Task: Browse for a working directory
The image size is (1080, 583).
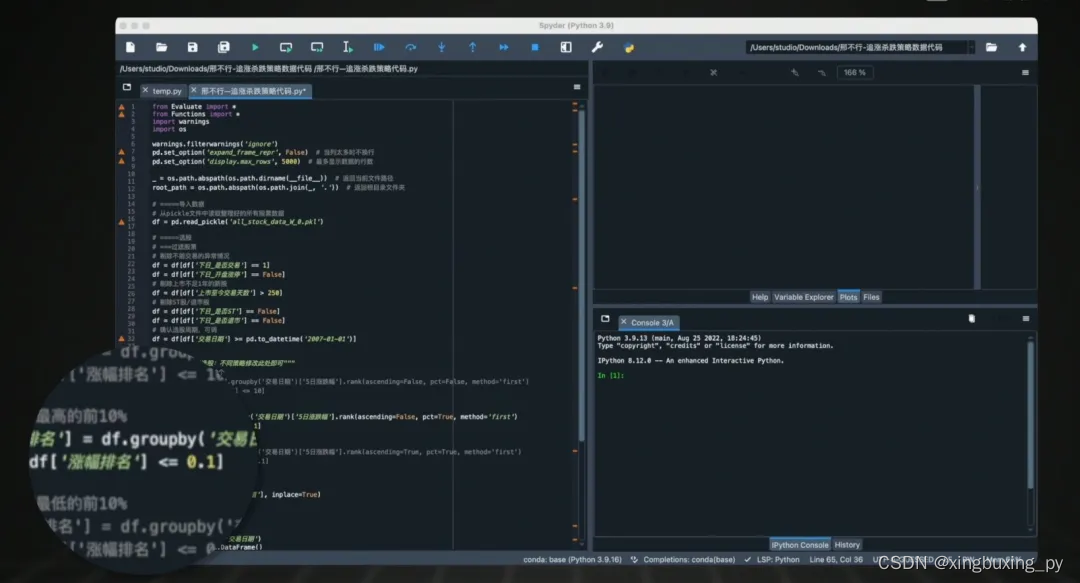Action: (991, 47)
